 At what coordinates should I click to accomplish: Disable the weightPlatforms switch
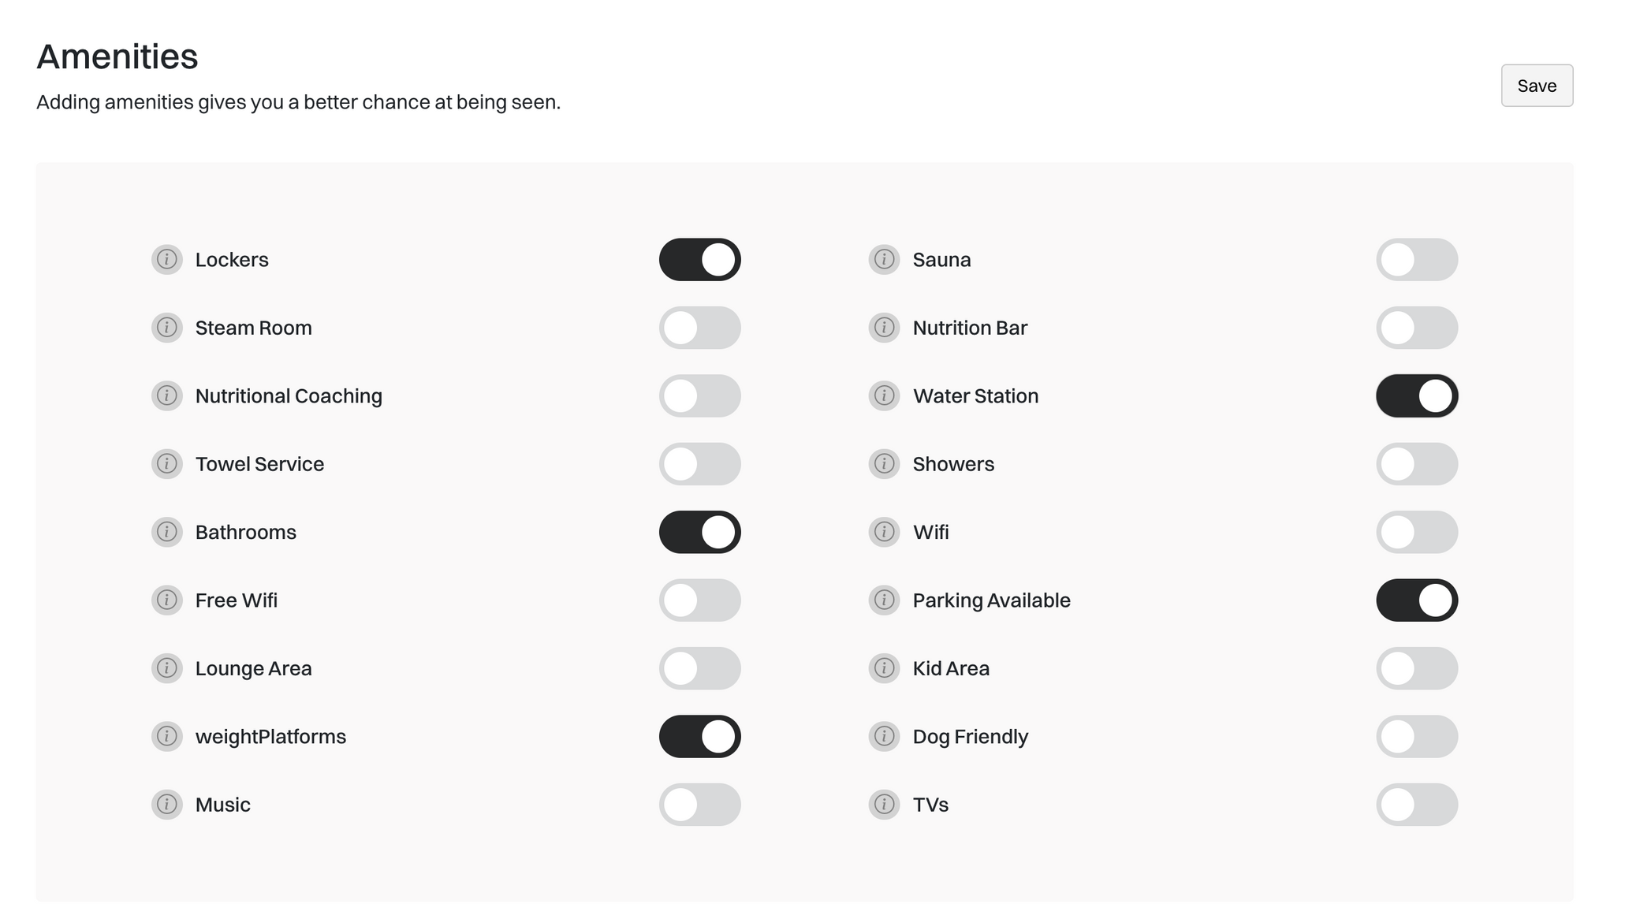[x=700, y=736]
